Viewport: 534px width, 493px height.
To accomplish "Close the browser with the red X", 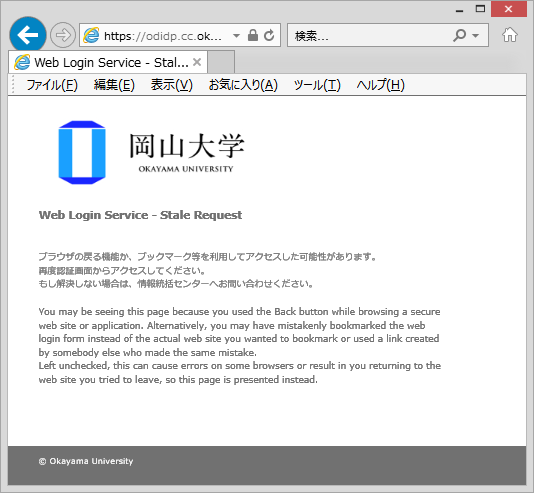I will pyautogui.click(x=509, y=9).
